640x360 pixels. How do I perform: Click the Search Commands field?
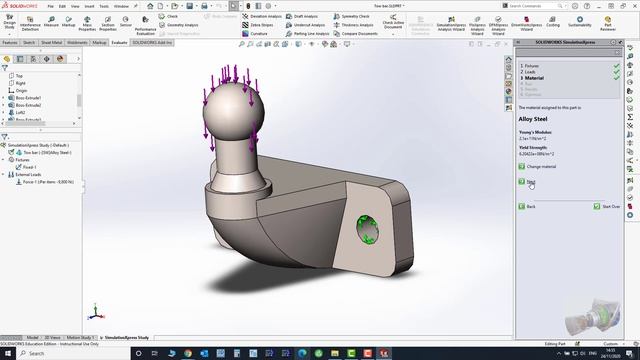tap(533, 6)
